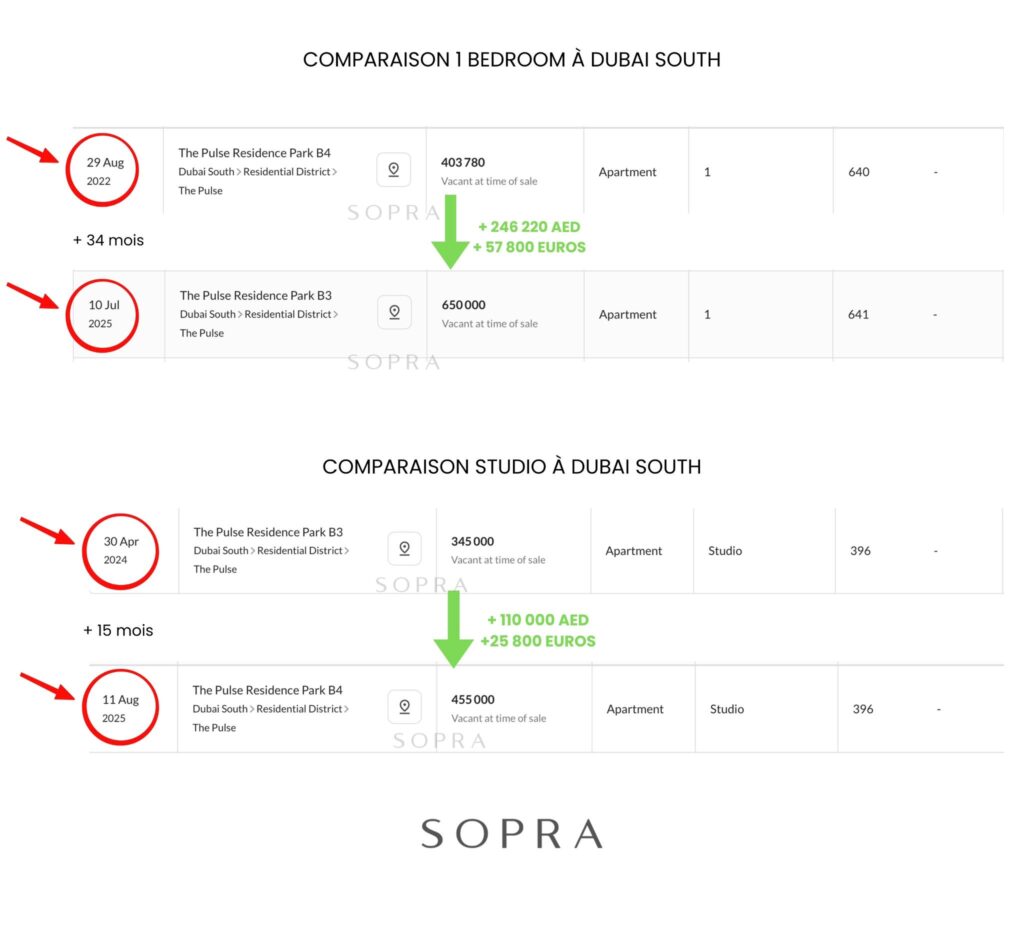This screenshot has height=944, width=1024.
Task: Click the large SOPRA logo at bottom
Action: click(x=512, y=834)
